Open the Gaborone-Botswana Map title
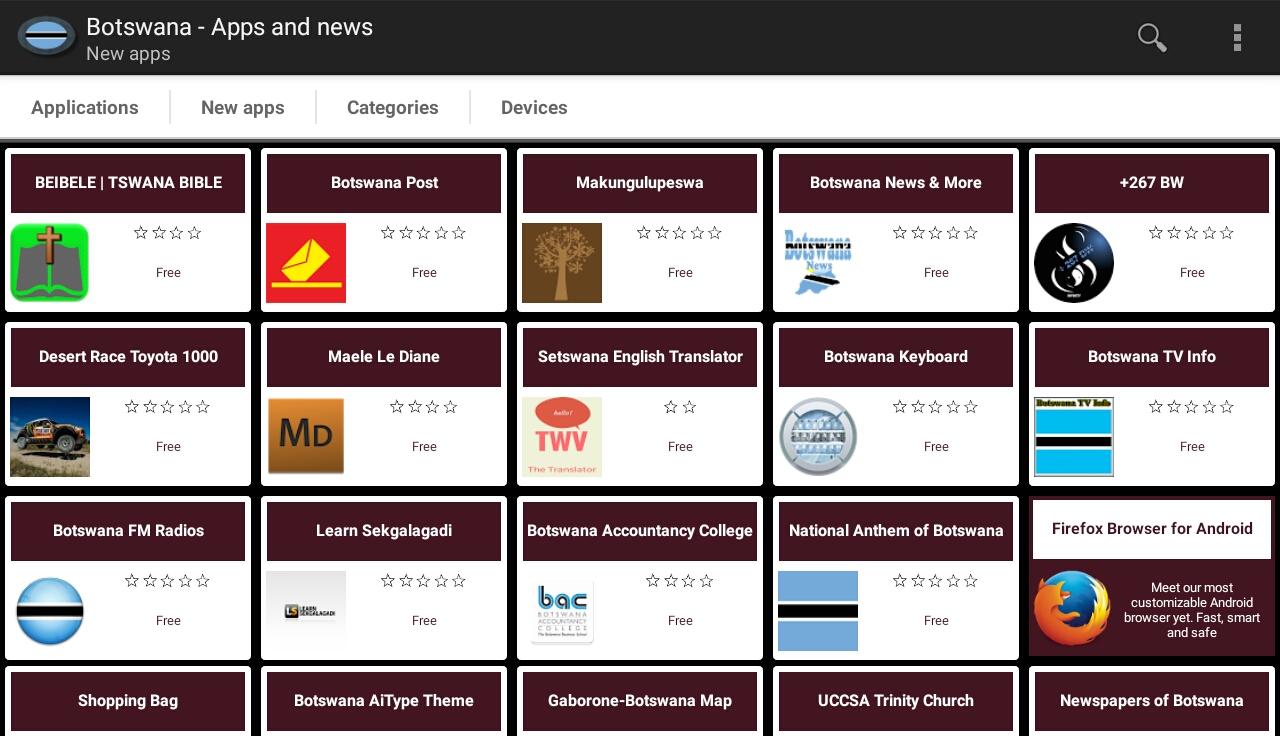Image resolution: width=1280 pixels, height=736 pixels. pyautogui.click(x=640, y=701)
